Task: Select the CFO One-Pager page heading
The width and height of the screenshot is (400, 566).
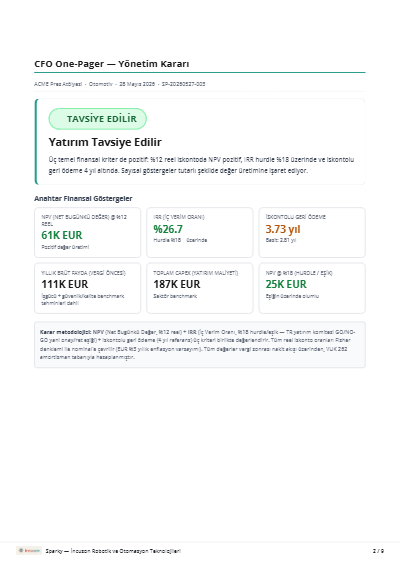Action: coord(112,64)
